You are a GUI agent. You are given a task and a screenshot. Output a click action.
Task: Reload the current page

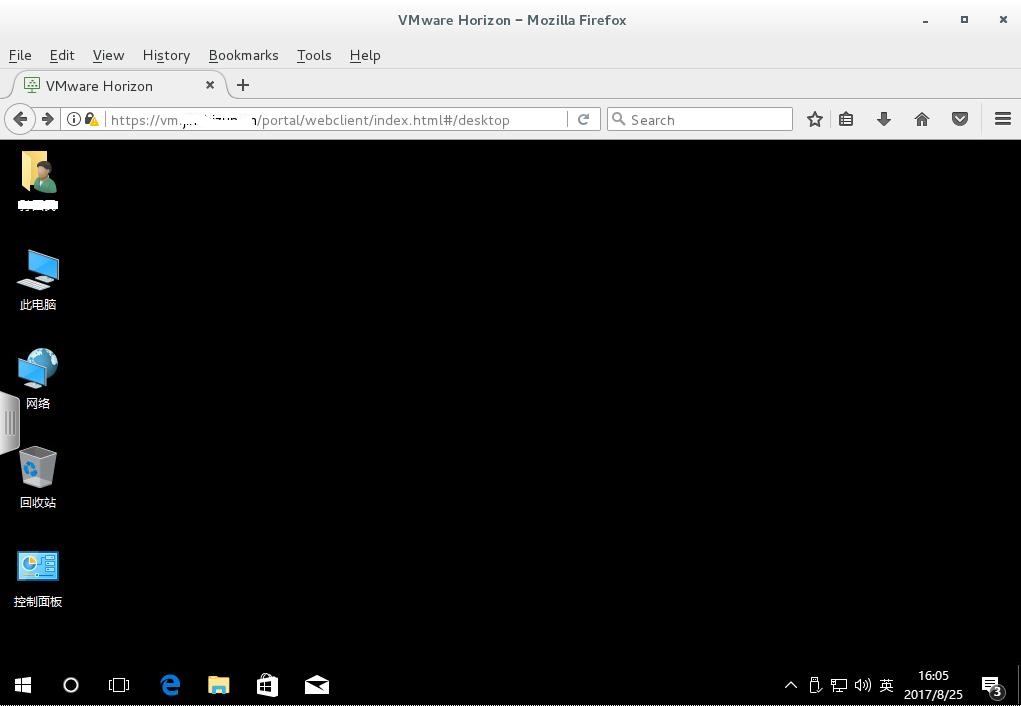583,119
